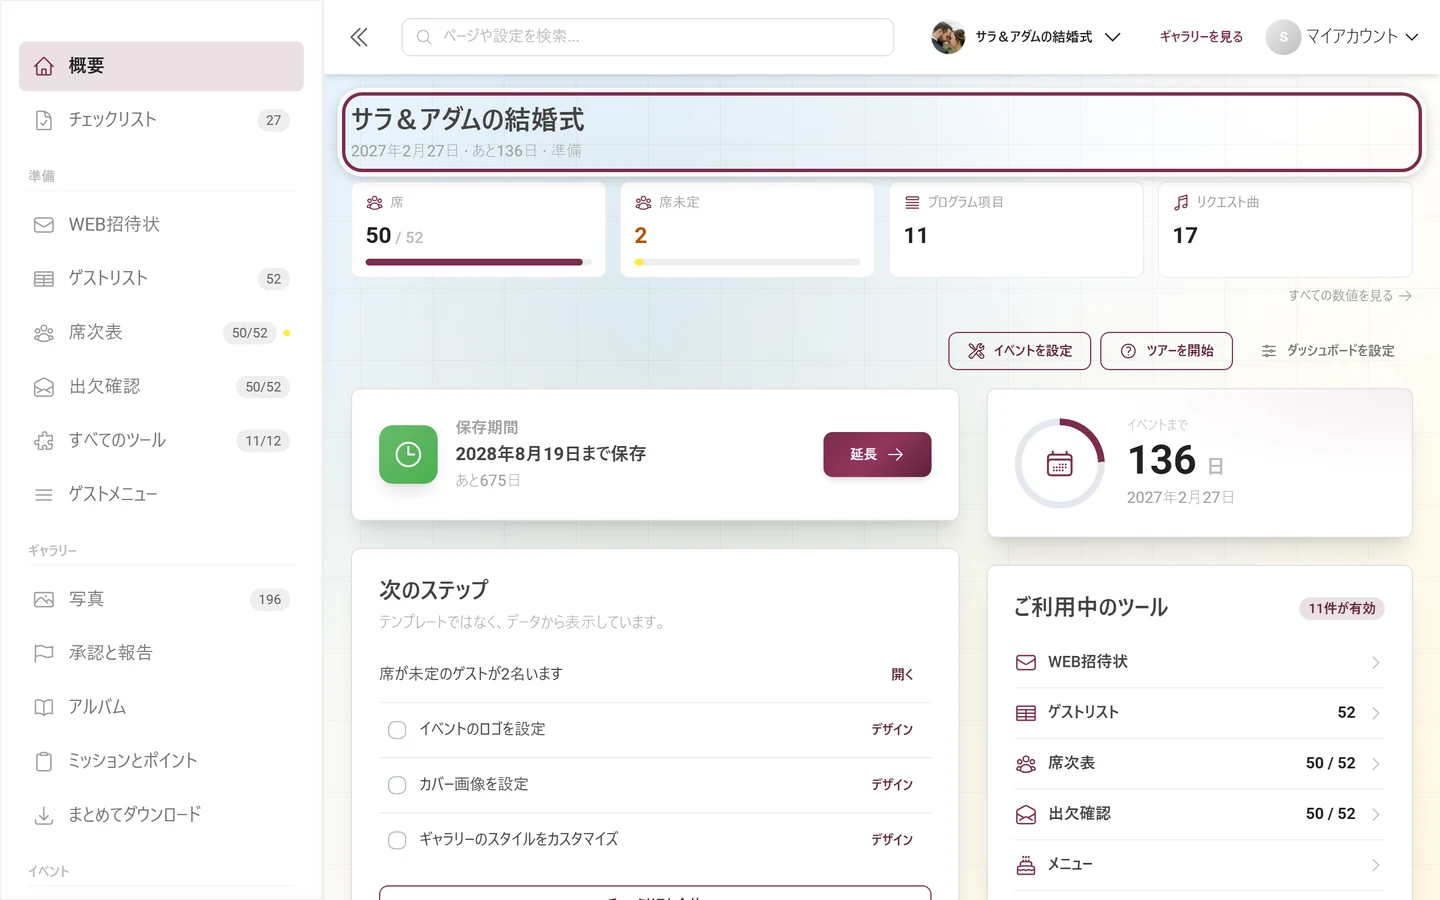Click the people icon beside 席次表 in sidebar
This screenshot has width=1440, height=900.
(44, 333)
